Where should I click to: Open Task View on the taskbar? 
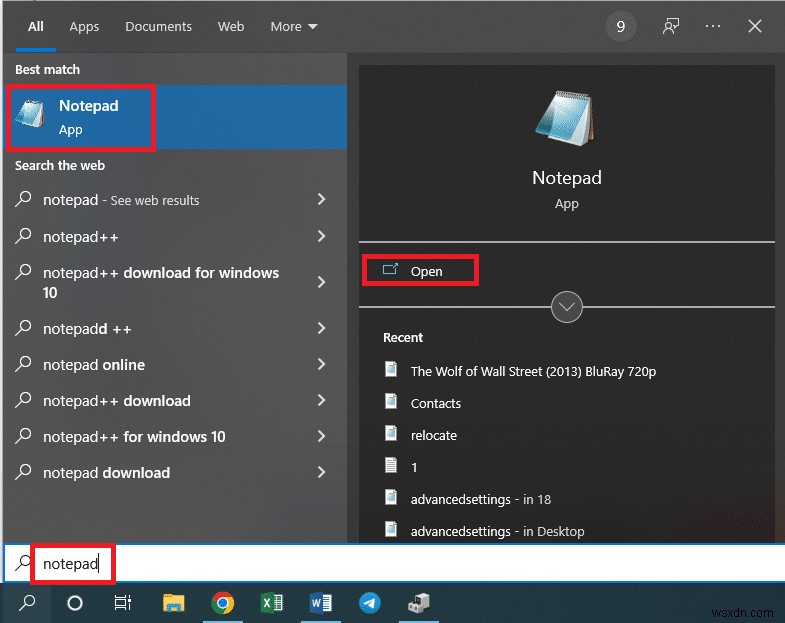coord(123,602)
